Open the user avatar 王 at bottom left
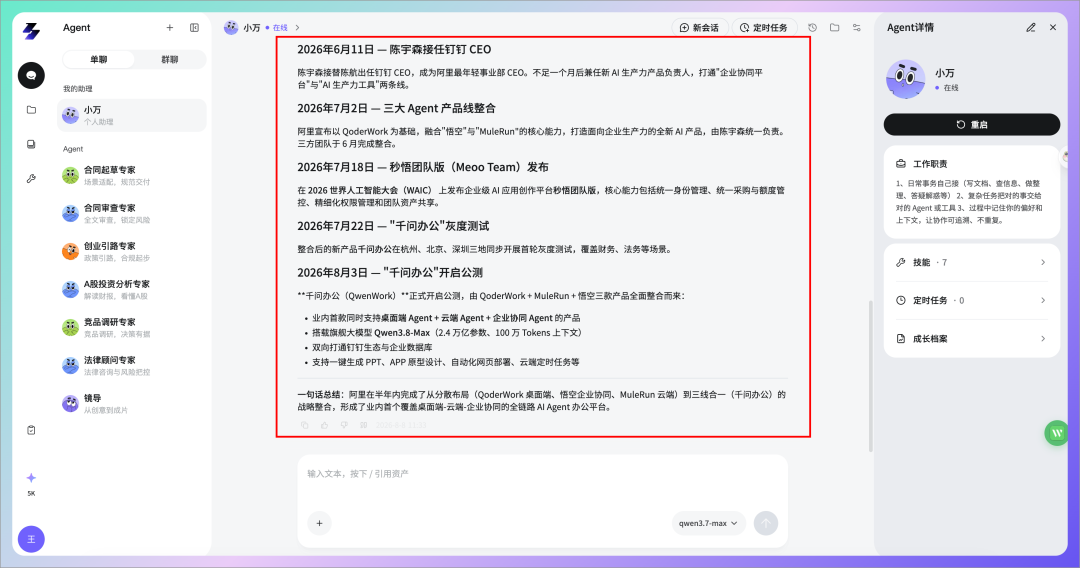 [x=31, y=539]
